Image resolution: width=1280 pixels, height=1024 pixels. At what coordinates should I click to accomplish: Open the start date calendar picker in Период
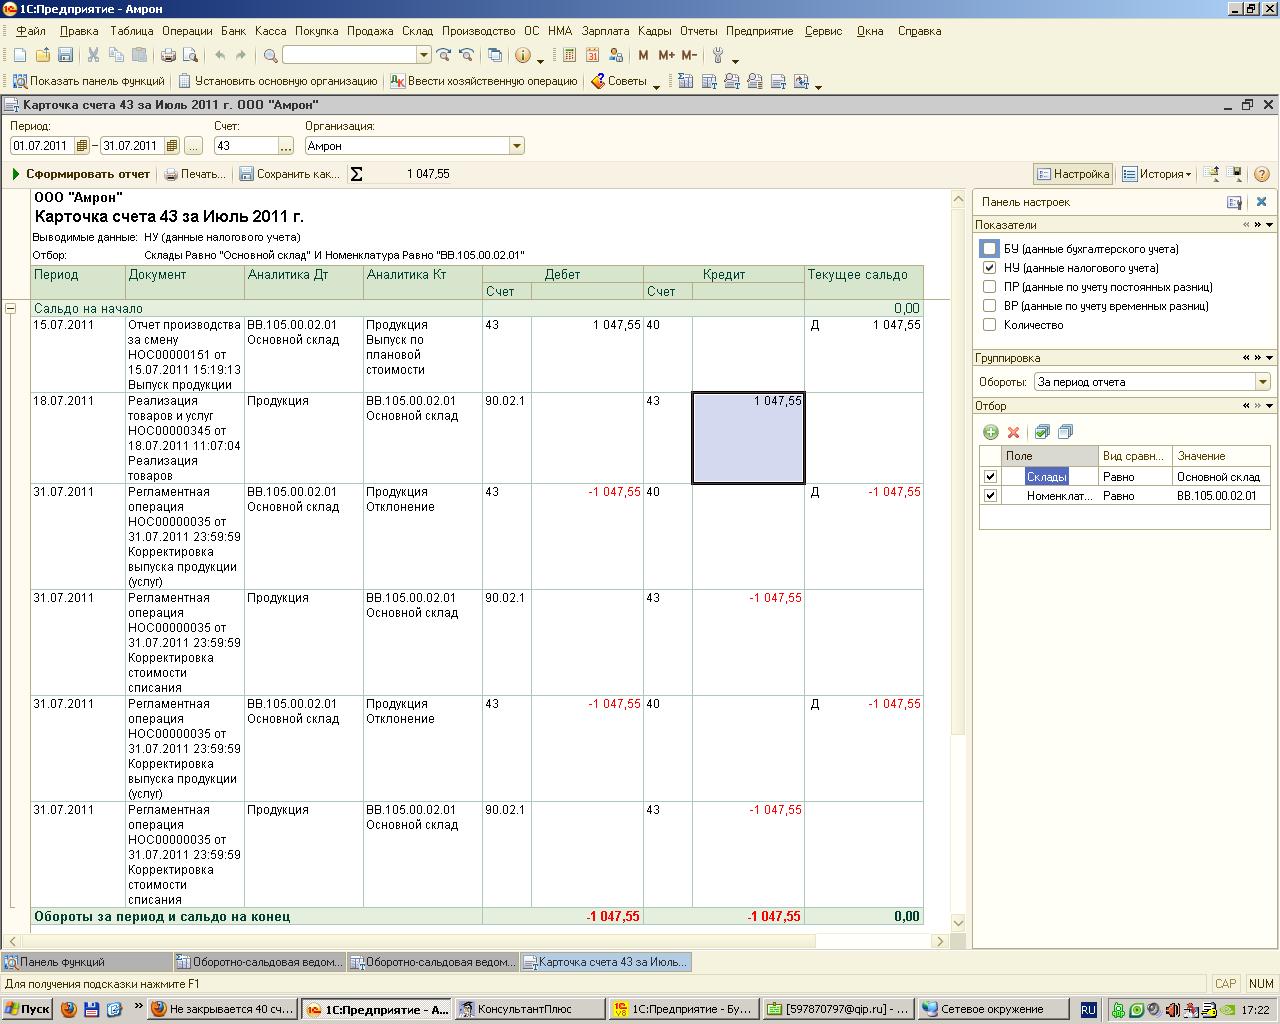(82, 146)
